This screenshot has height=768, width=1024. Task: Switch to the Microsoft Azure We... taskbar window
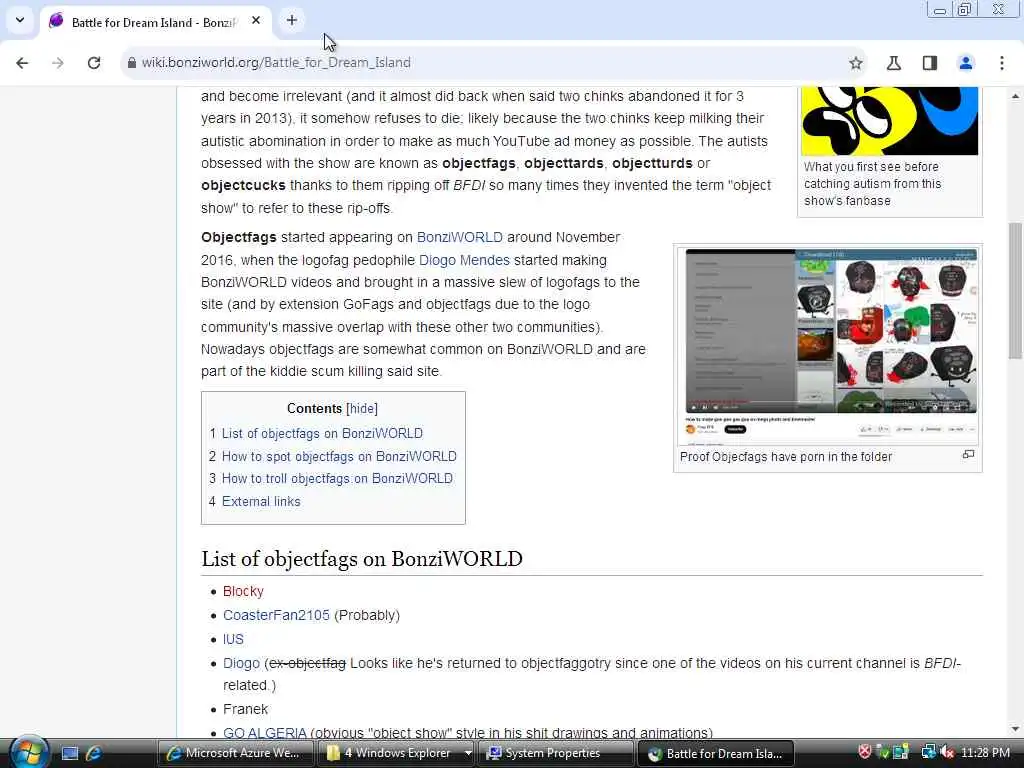point(235,754)
